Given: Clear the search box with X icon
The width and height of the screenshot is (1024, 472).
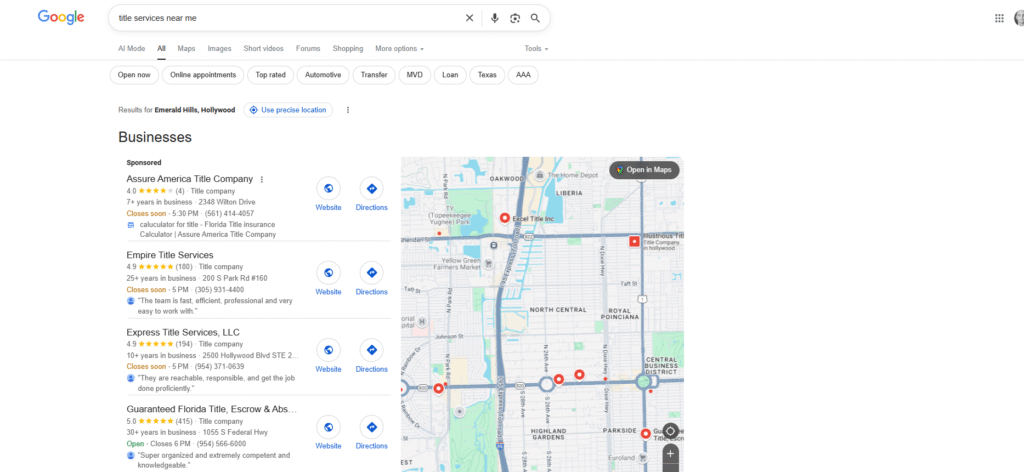Looking at the screenshot, I should [469, 18].
